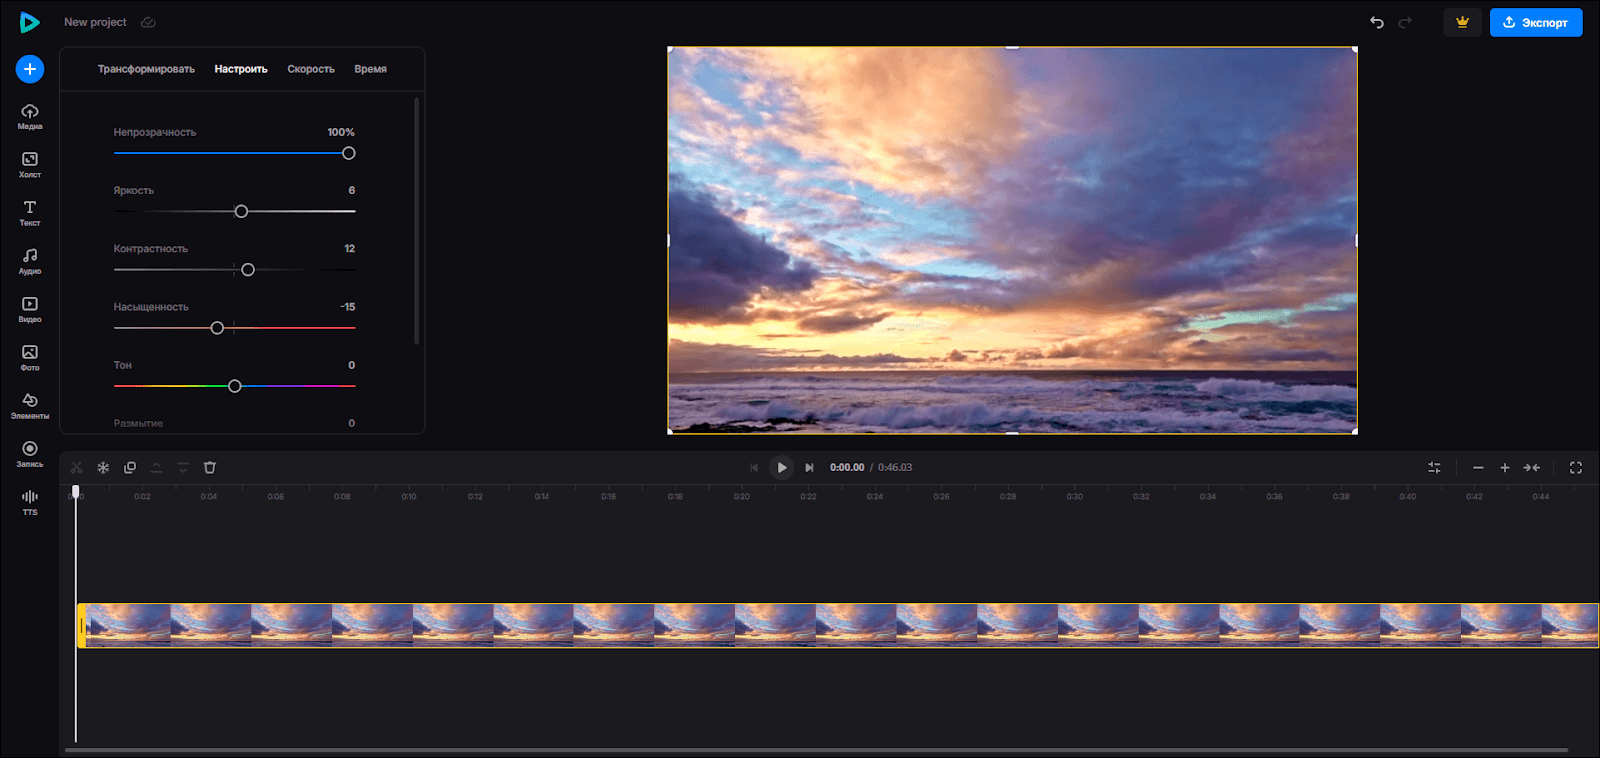
Task: Open the Аудио panel
Action: pos(30,261)
